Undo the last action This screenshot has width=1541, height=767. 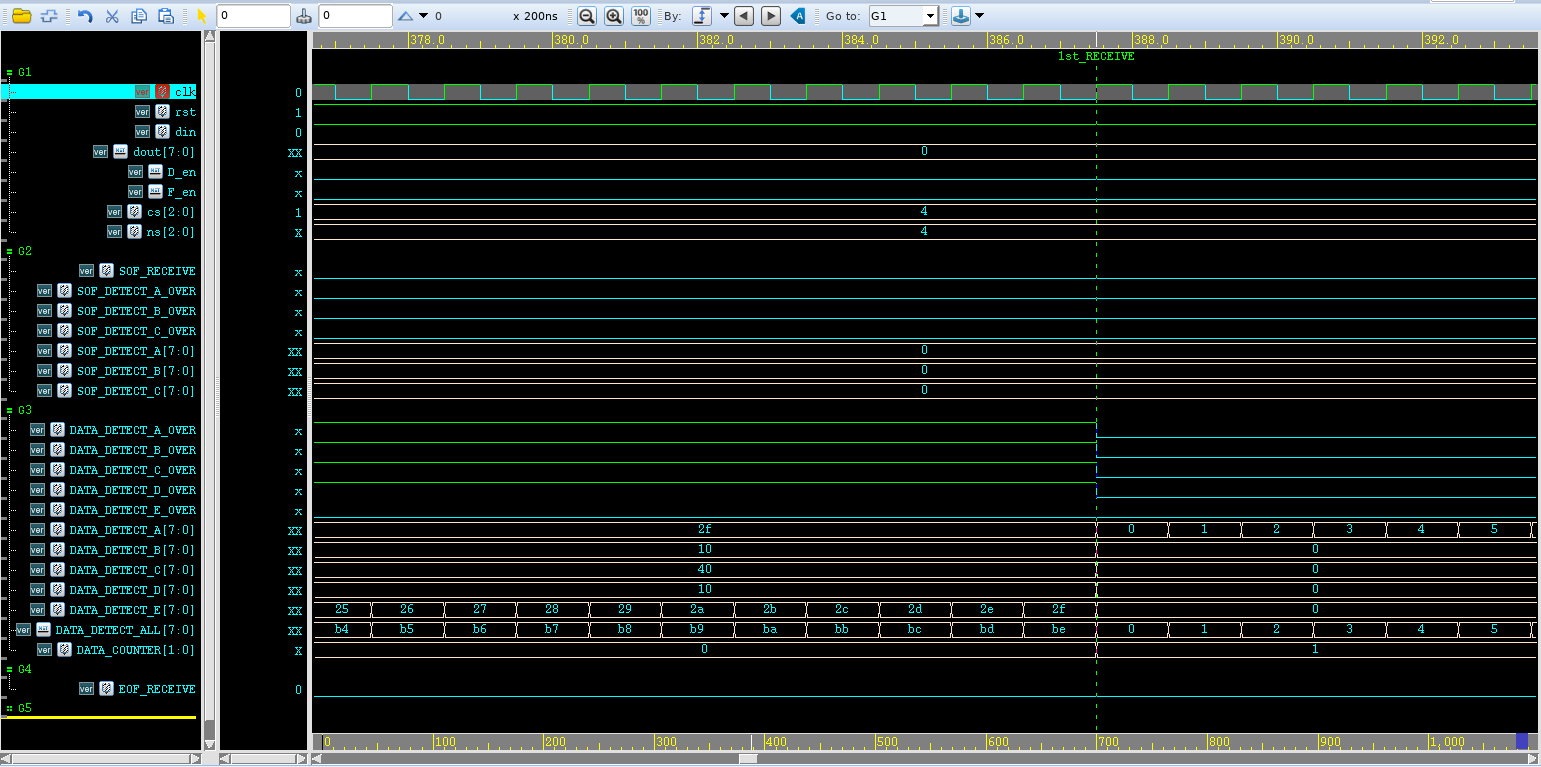85,16
